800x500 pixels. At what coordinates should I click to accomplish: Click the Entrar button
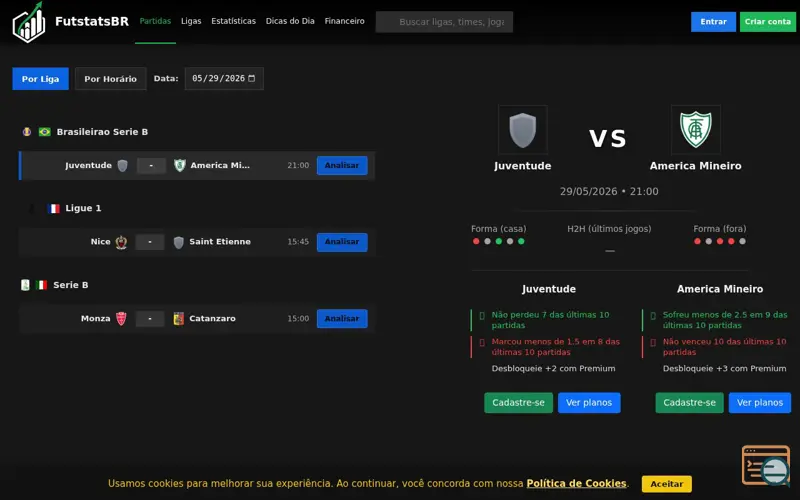[713, 22]
